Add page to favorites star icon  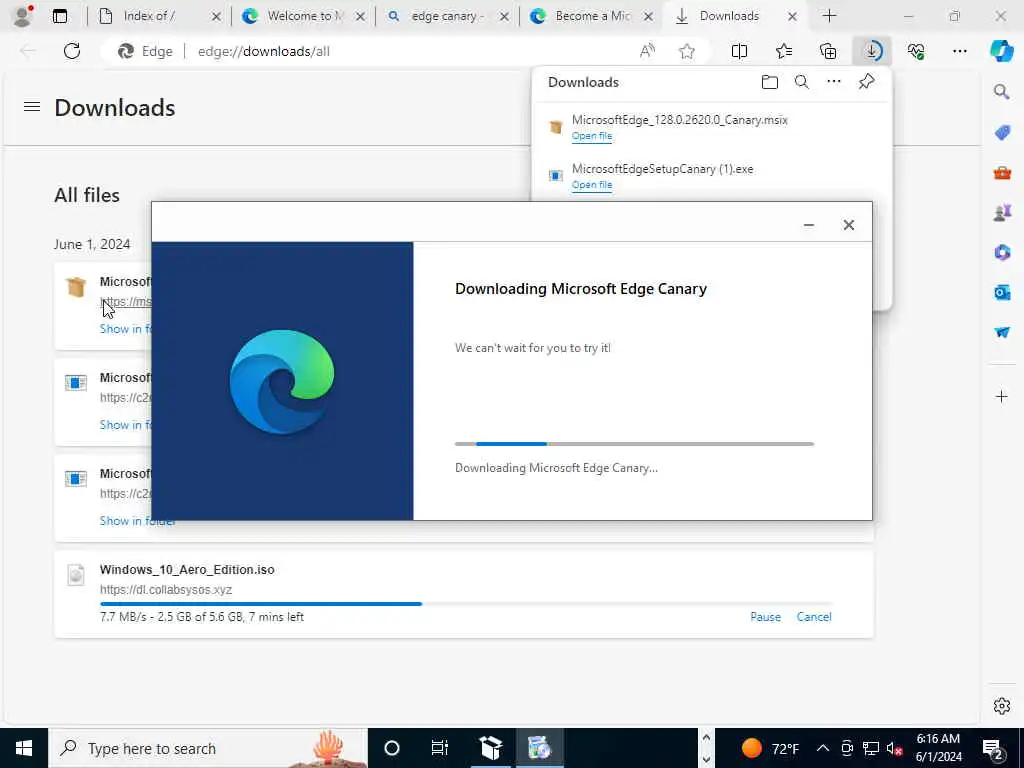[686, 51]
